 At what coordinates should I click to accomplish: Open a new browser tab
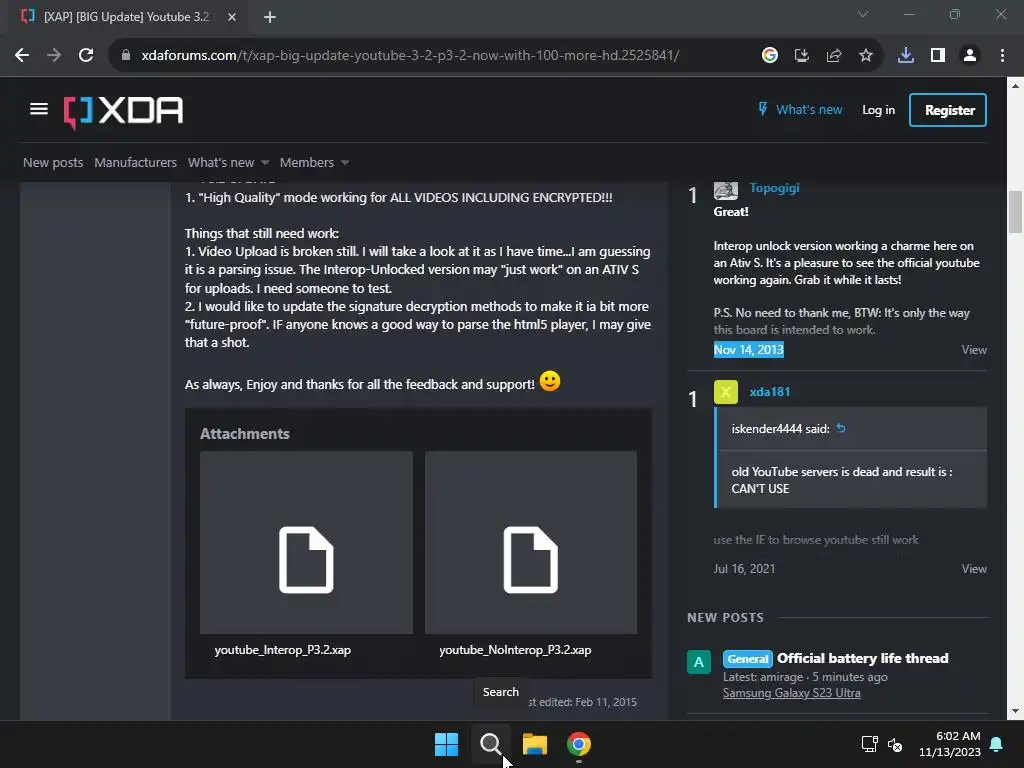pos(270,17)
